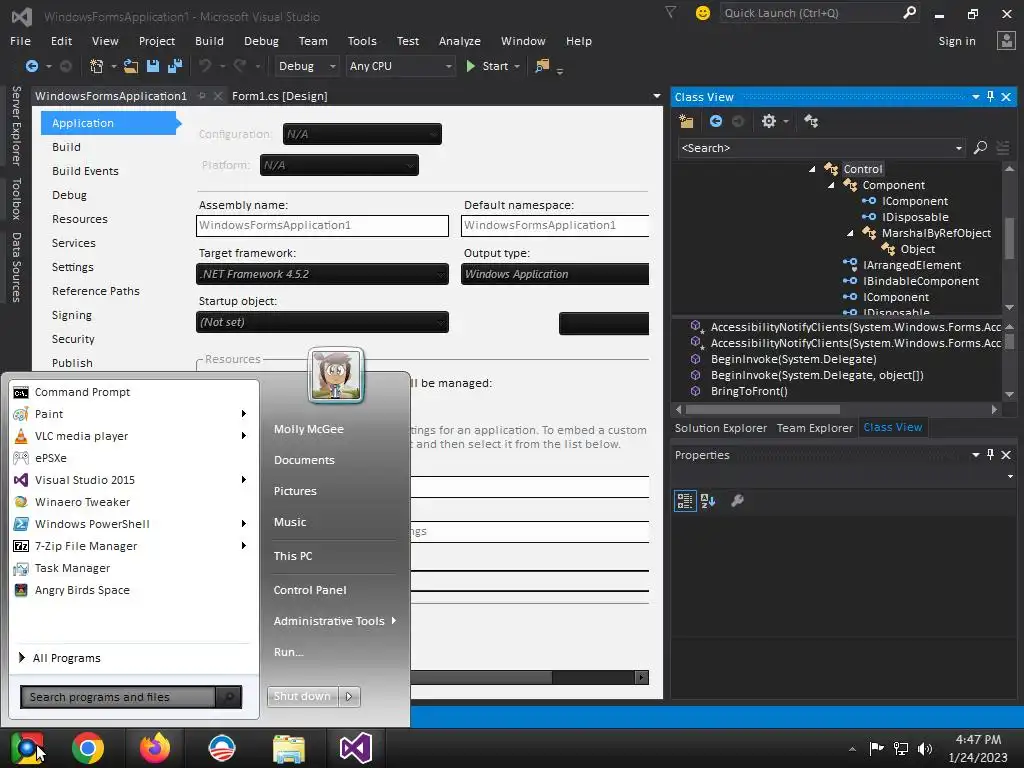The width and height of the screenshot is (1024, 768).
Task: Click Sign in link
Action: [957, 41]
